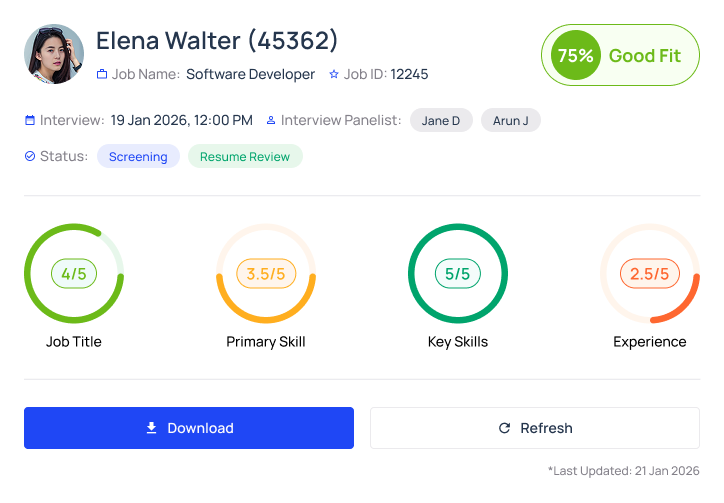Screen dimensions: 724x503
Task: Click the Key Skills 5/5 score ring
Action: coord(458,274)
